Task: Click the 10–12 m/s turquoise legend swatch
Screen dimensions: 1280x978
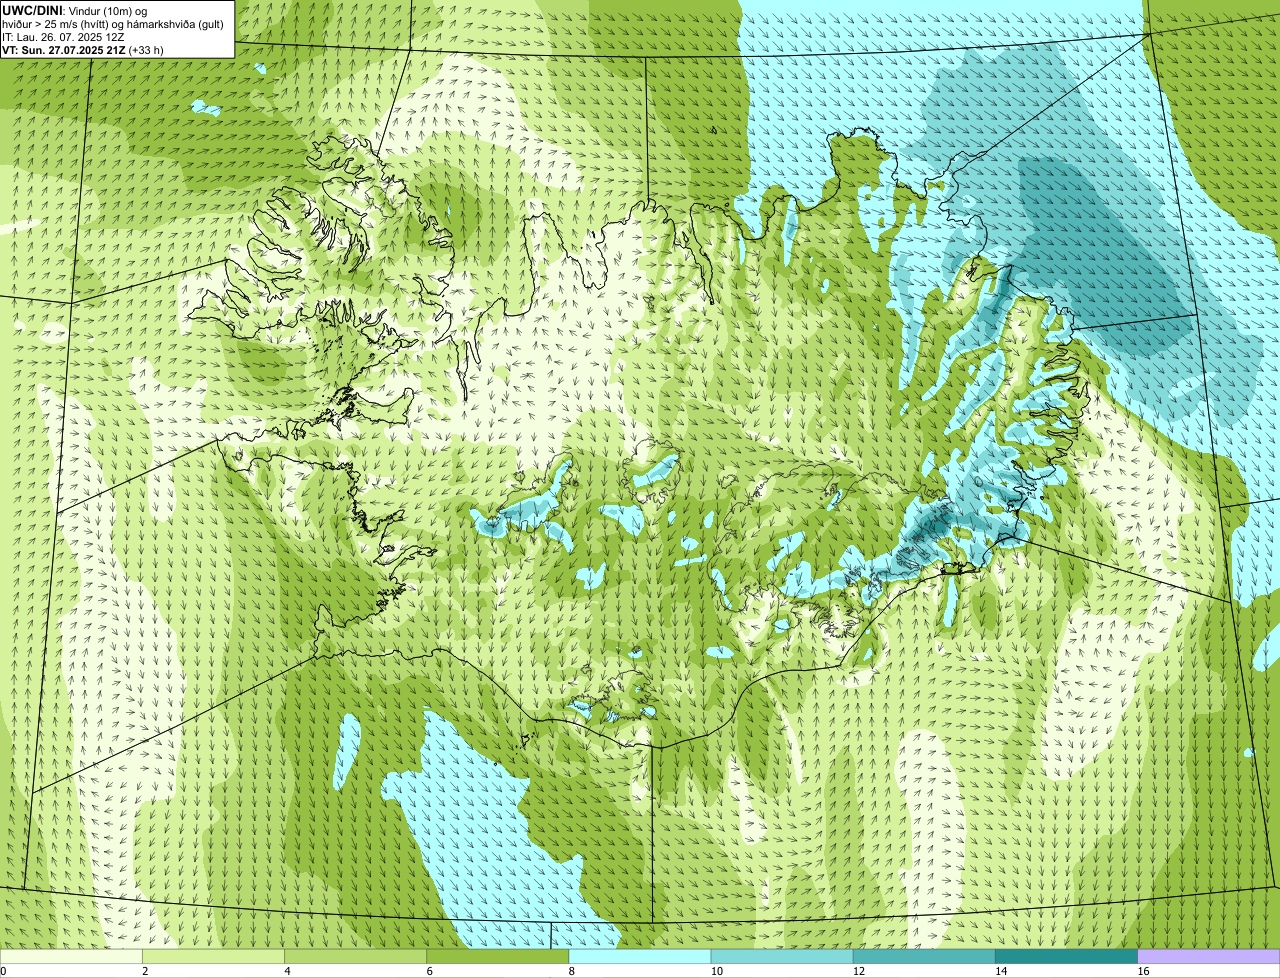Action: (x=782, y=957)
